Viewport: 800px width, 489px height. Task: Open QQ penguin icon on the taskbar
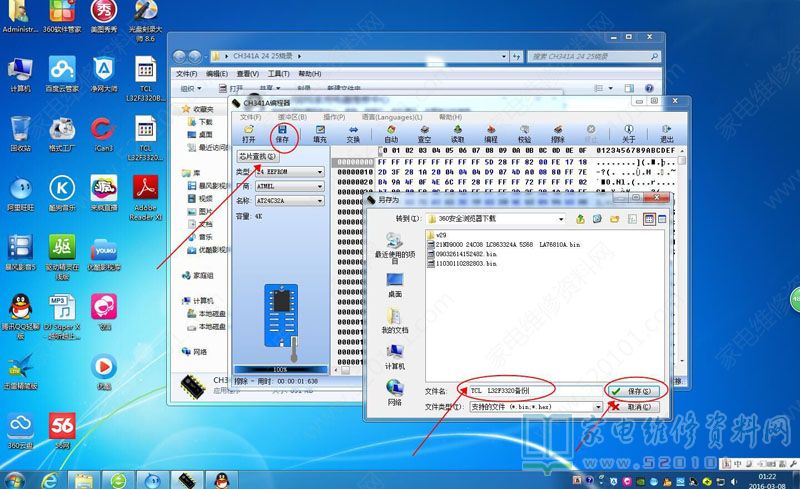pos(221,480)
